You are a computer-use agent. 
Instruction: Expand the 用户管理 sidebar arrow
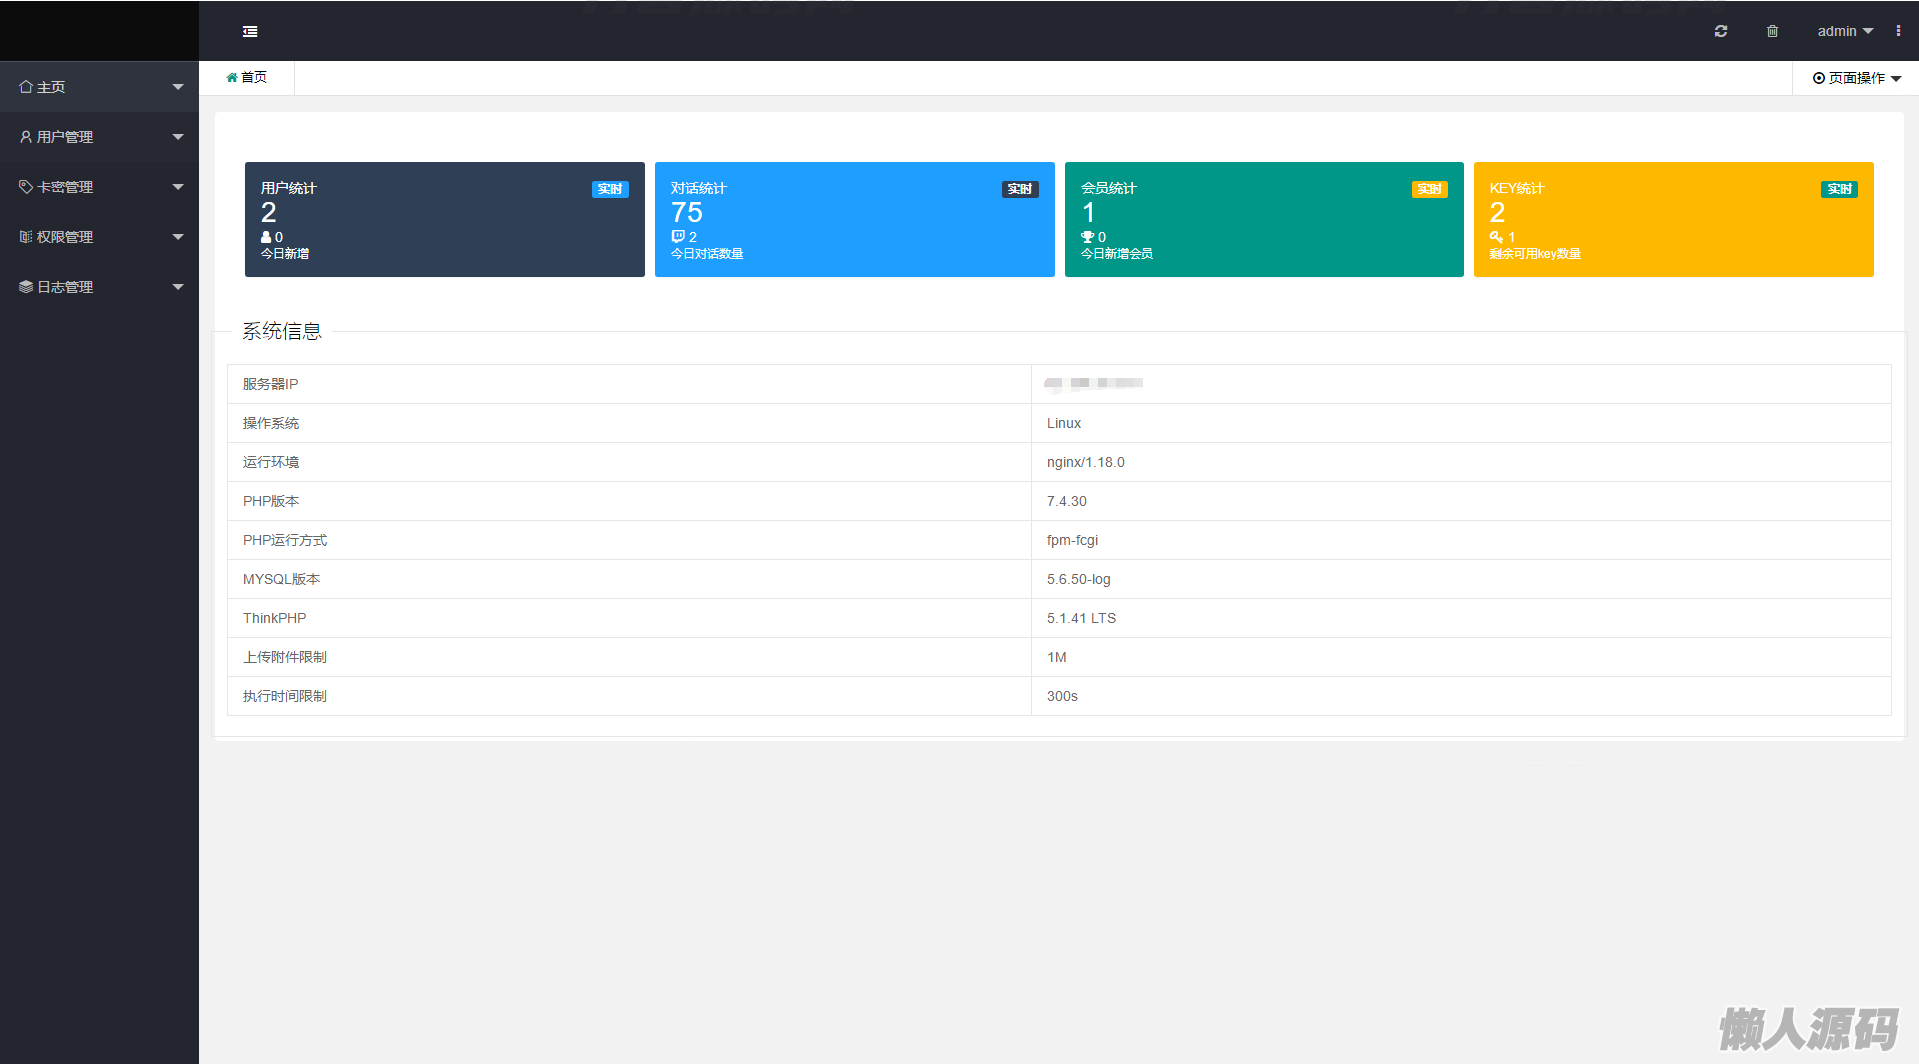point(178,137)
